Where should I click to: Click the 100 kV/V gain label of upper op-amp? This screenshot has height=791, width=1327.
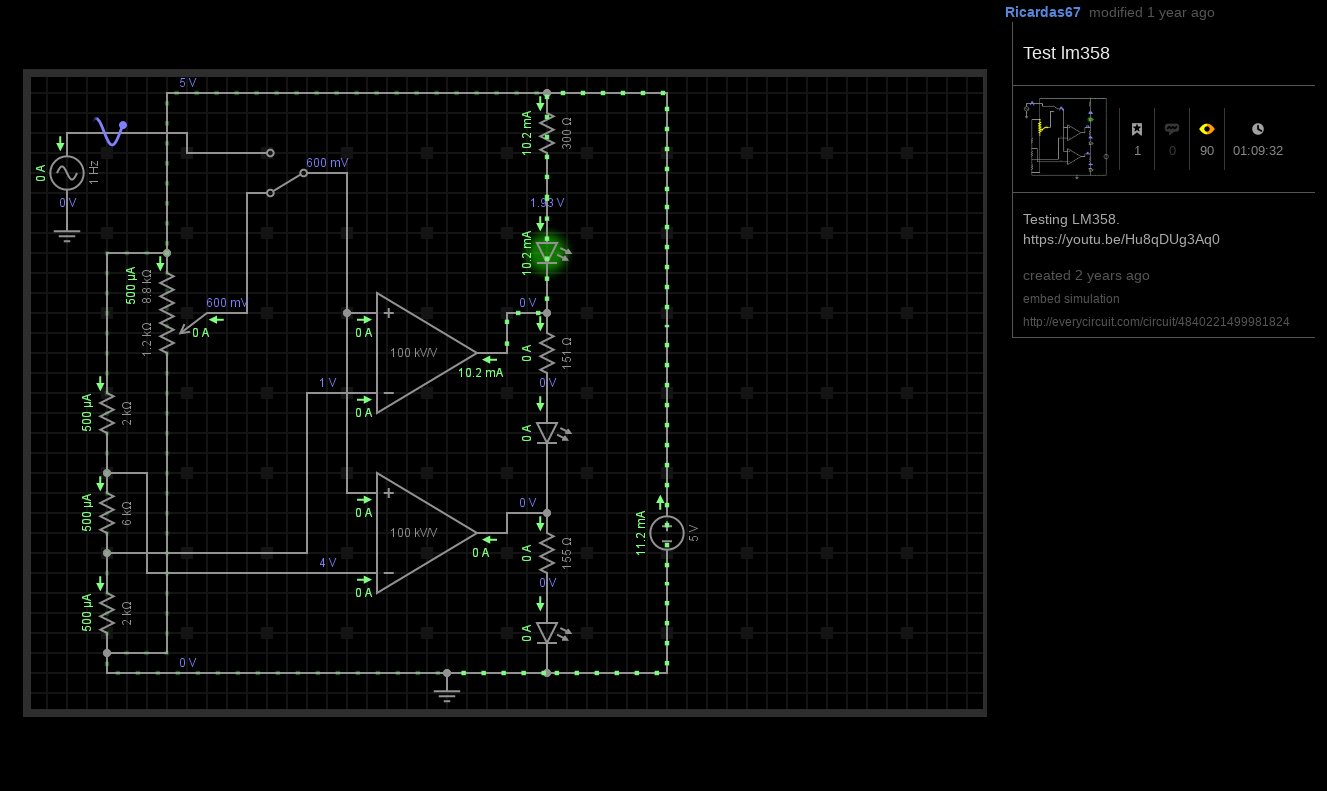[414, 353]
